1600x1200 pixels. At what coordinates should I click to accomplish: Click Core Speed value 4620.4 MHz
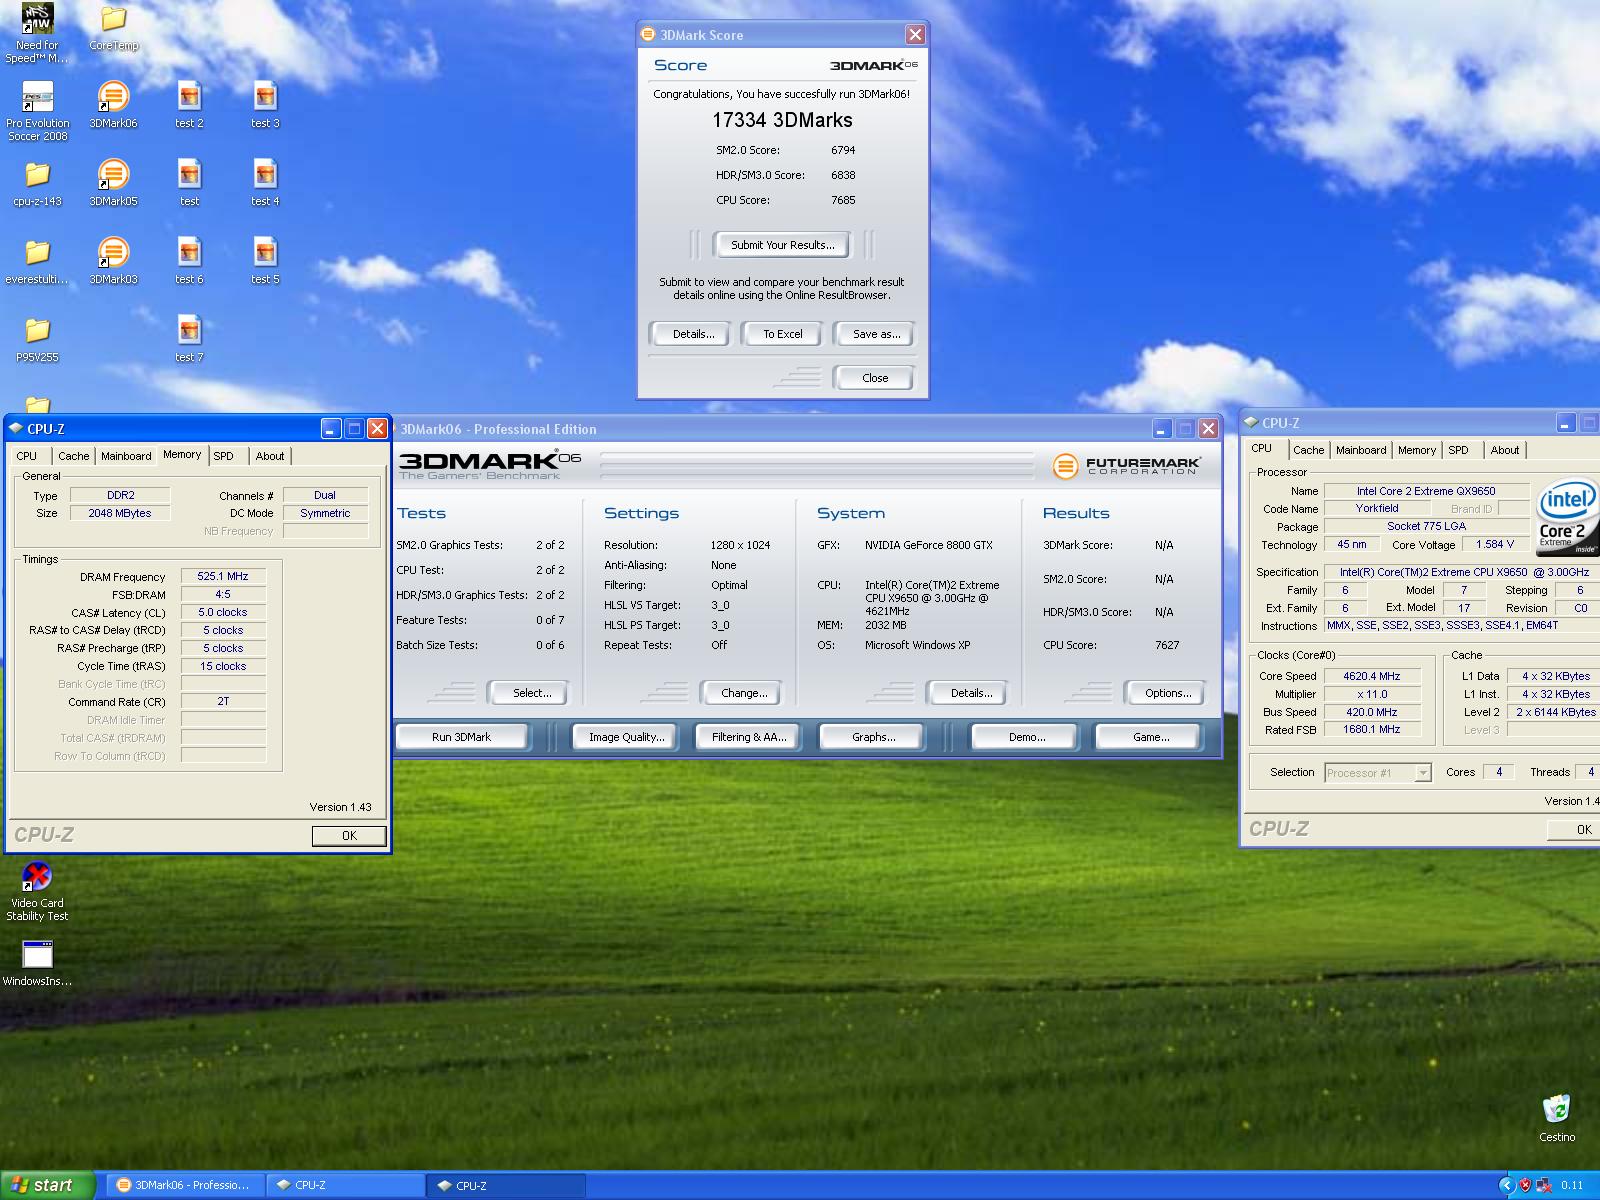point(1372,676)
